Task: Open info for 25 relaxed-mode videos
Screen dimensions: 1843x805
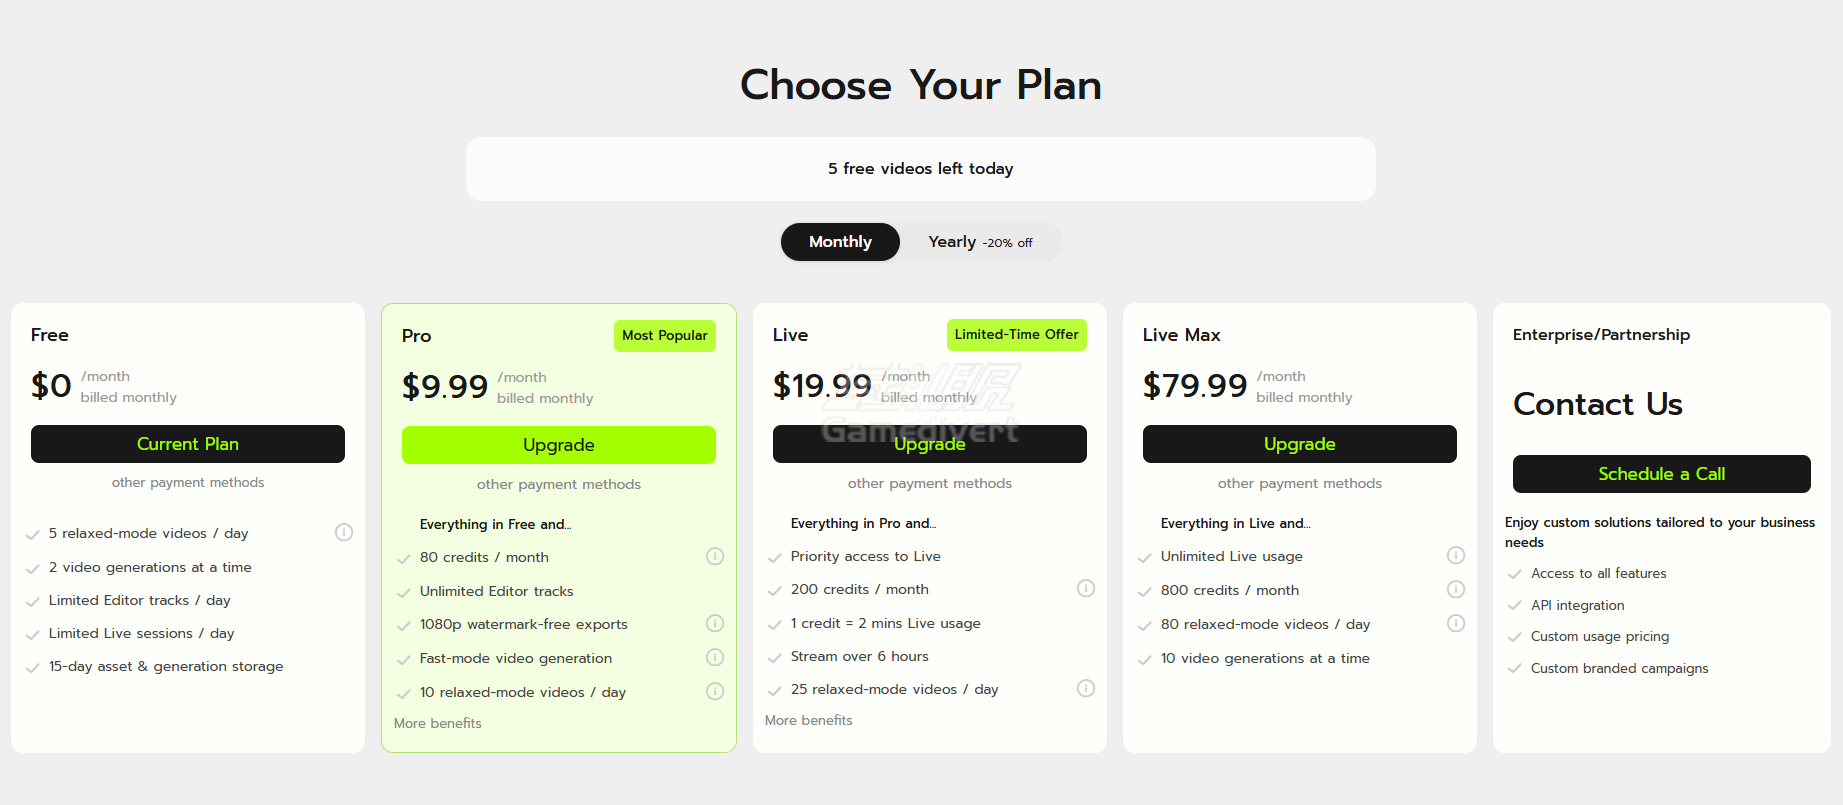Action: [1086, 688]
